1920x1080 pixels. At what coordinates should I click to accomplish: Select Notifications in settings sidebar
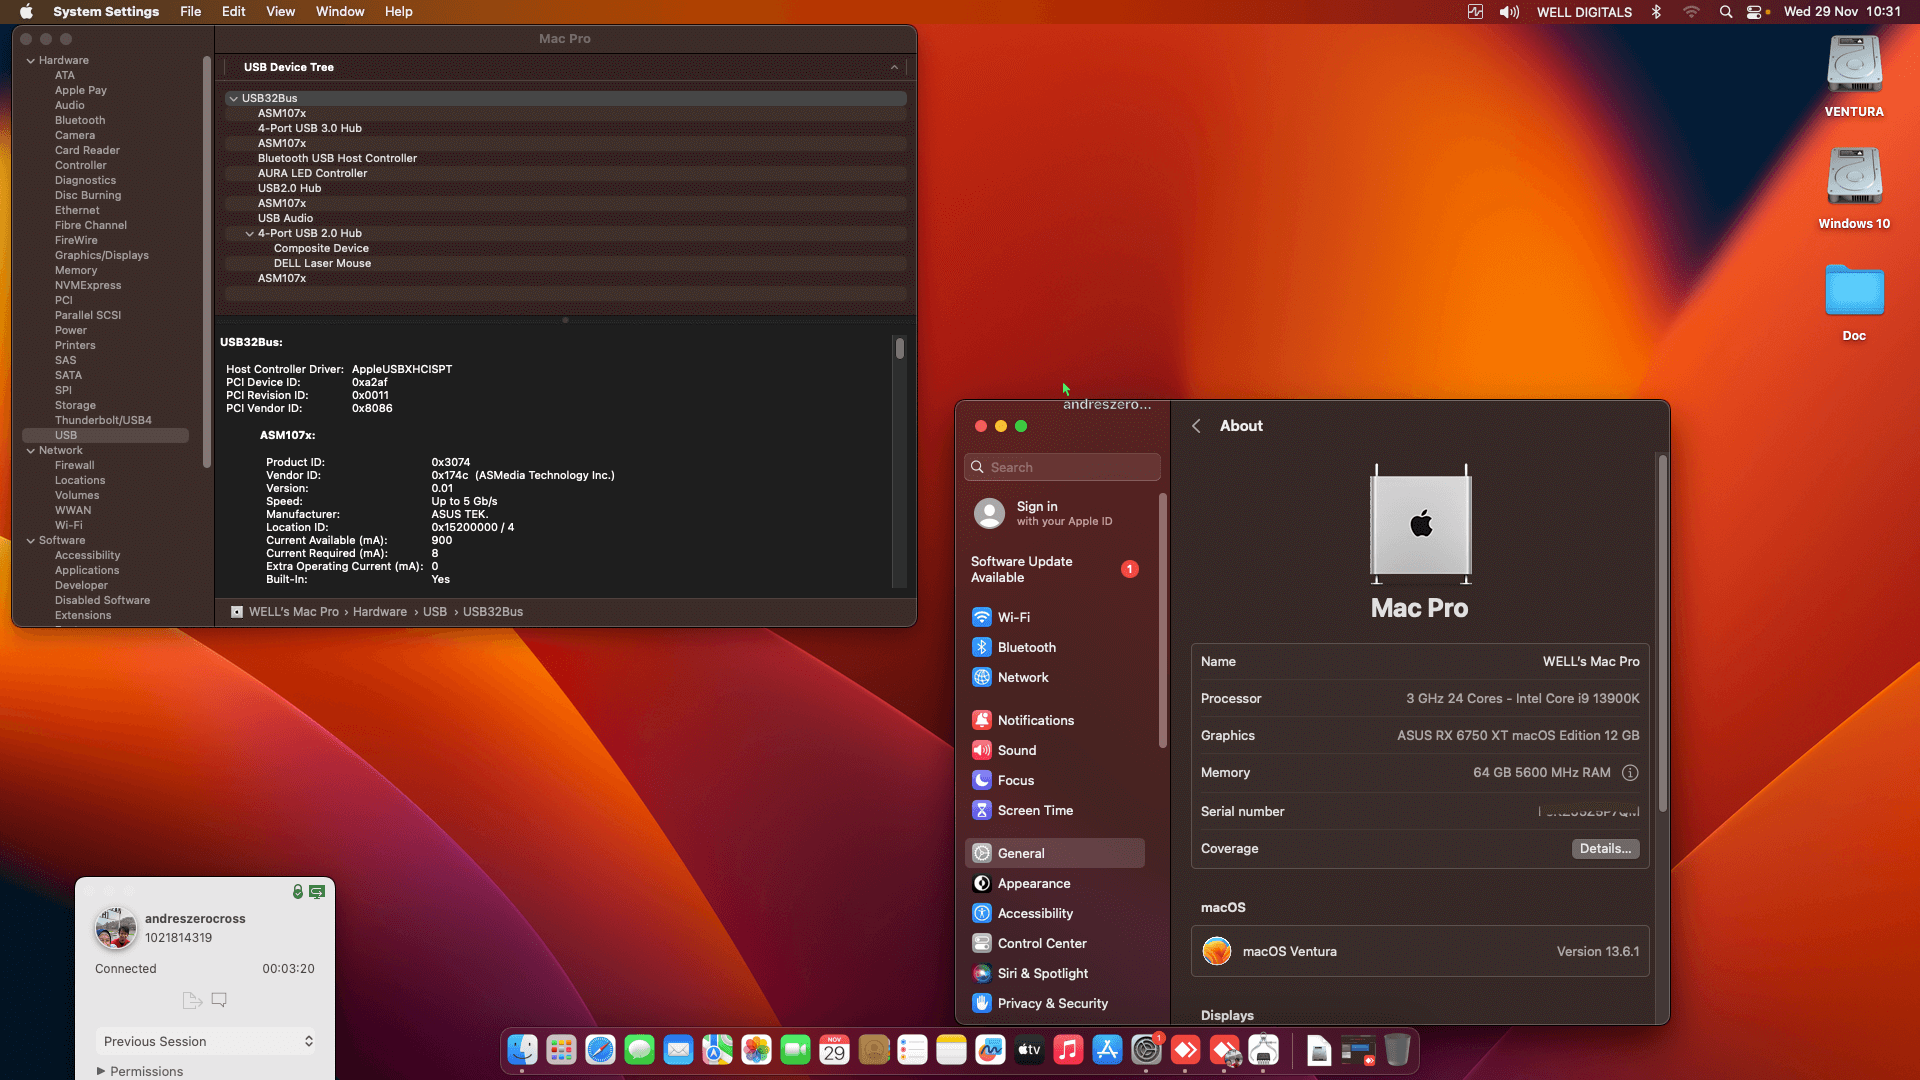click(x=1035, y=721)
